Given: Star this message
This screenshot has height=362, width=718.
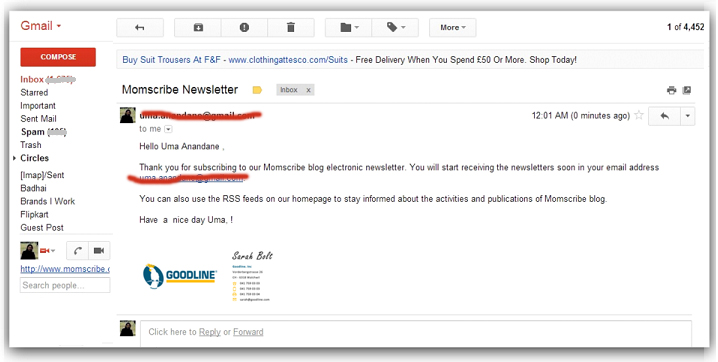Looking at the screenshot, I should click(x=639, y=115).
